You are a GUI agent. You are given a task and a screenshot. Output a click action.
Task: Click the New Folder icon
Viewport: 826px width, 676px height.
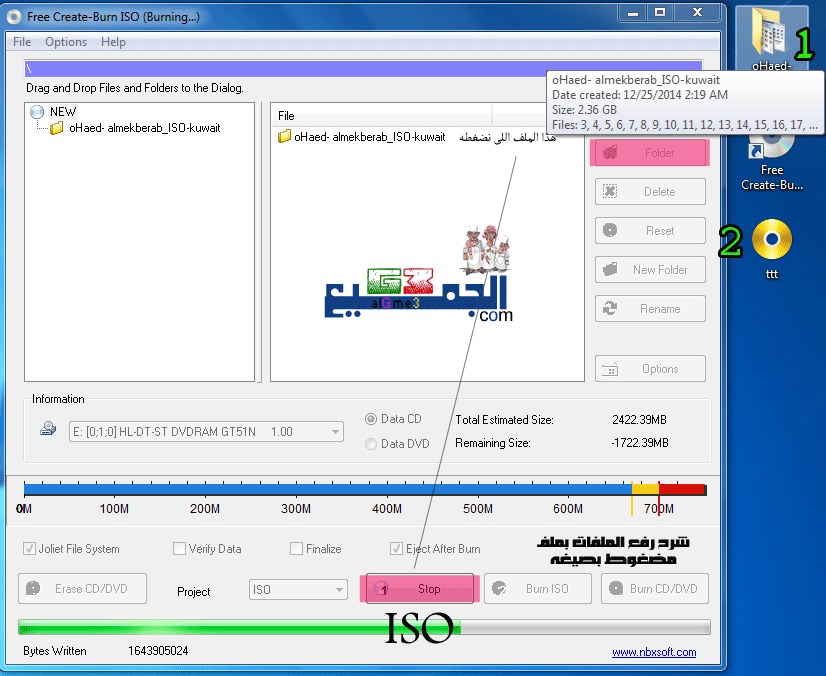[610, 269]
